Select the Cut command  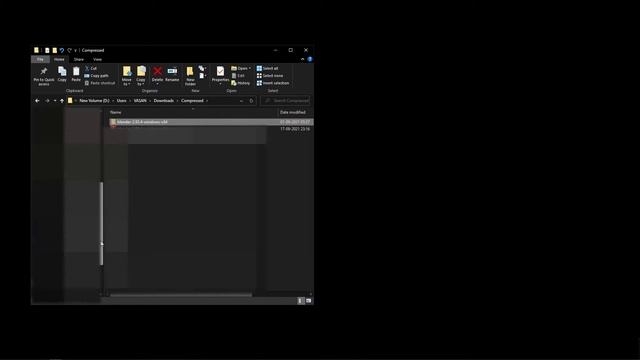coord(91,68)
